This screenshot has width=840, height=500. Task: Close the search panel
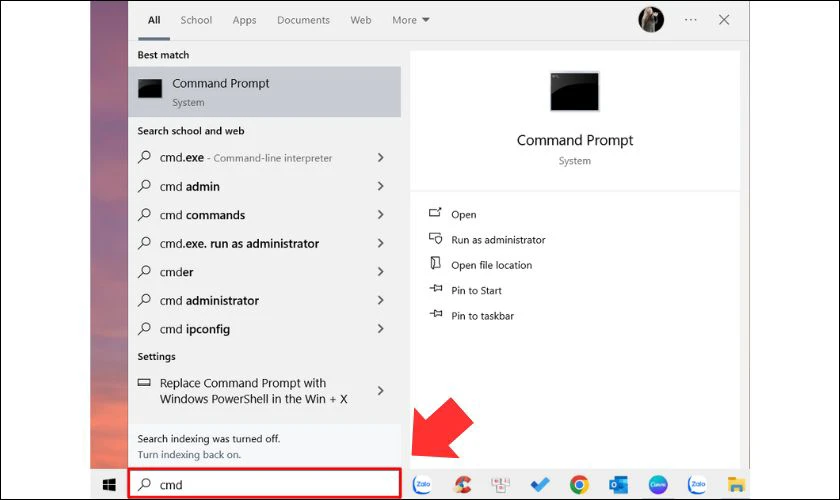[724, 20]
